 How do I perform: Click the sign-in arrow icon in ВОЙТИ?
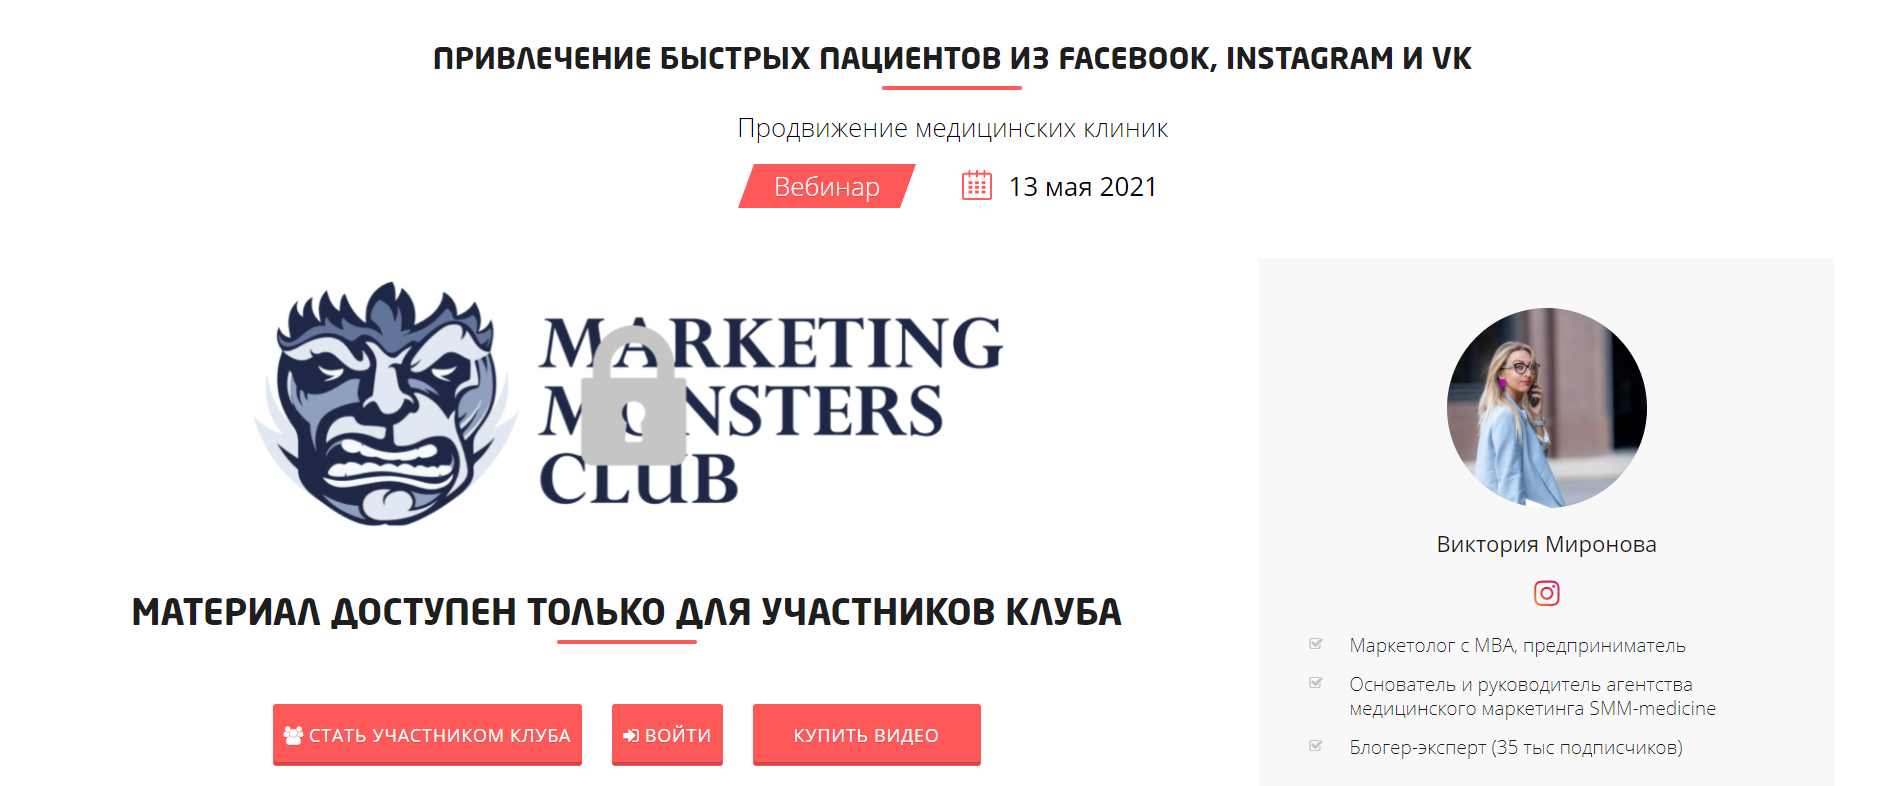[631, 735]
